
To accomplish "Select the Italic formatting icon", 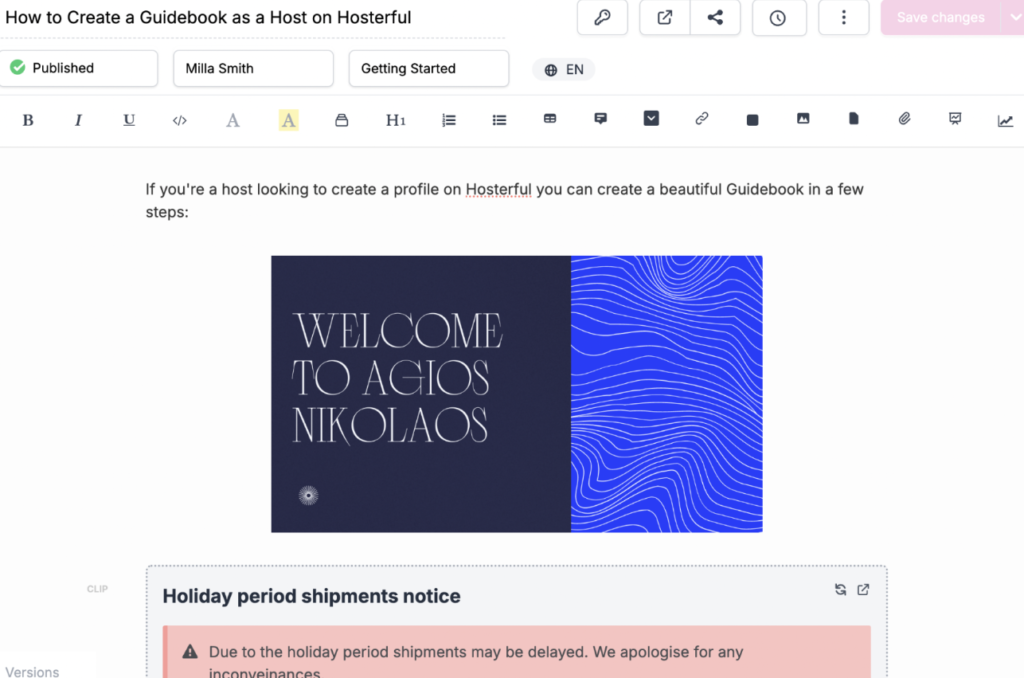I will coord(78,119).
